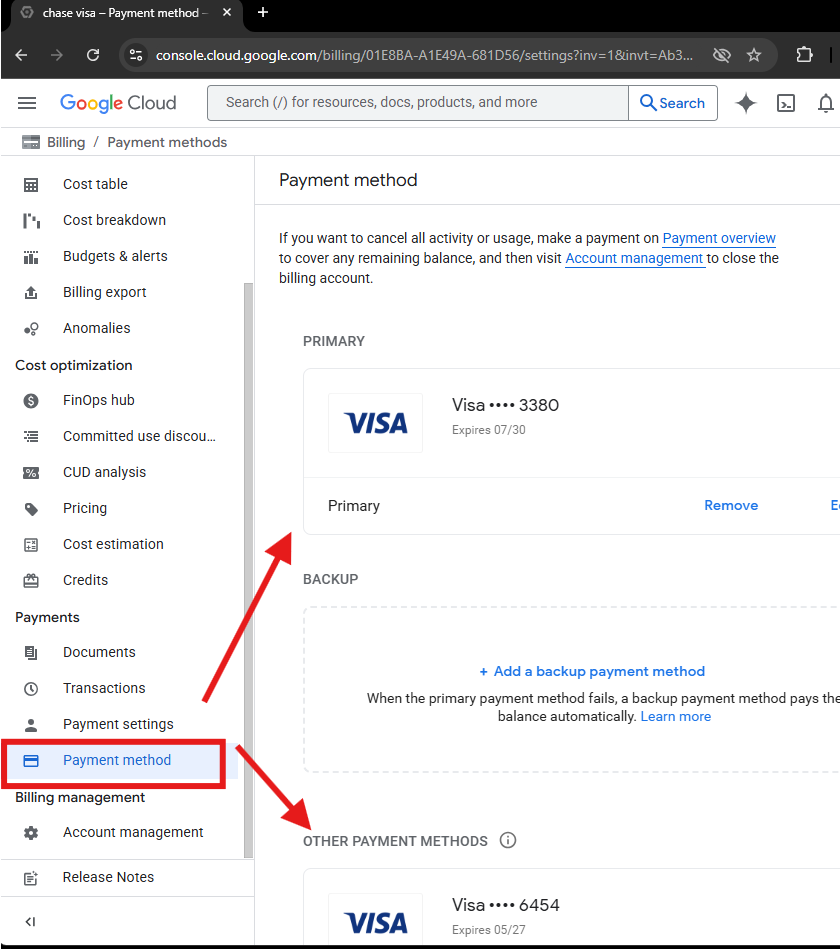
Task: Activate Cloud Shell terminal icon
Action: [786, 103]
